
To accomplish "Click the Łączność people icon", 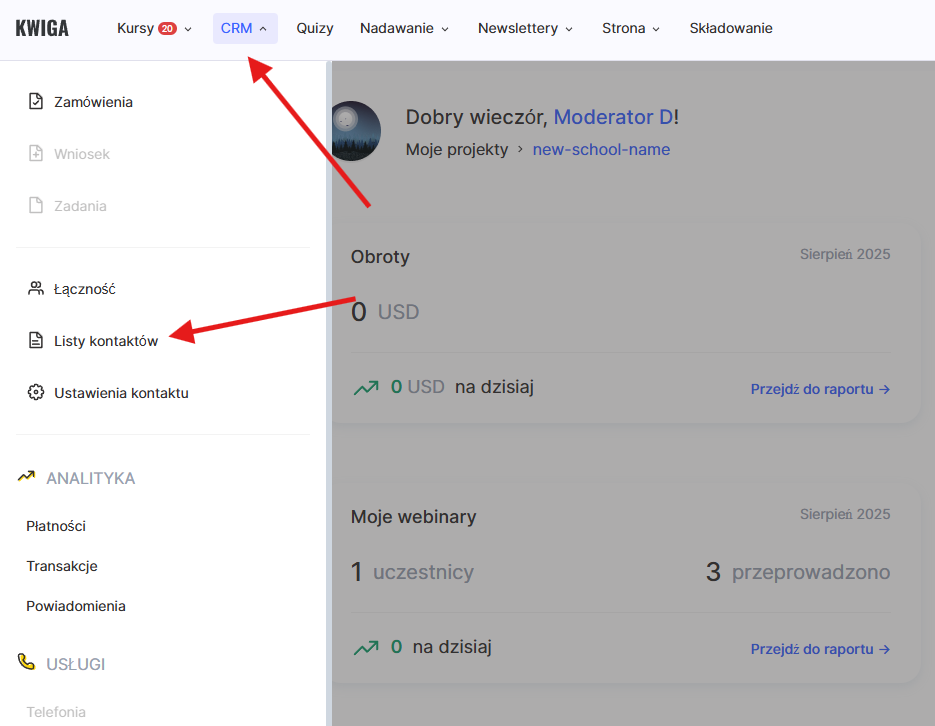I will (36, 289).
